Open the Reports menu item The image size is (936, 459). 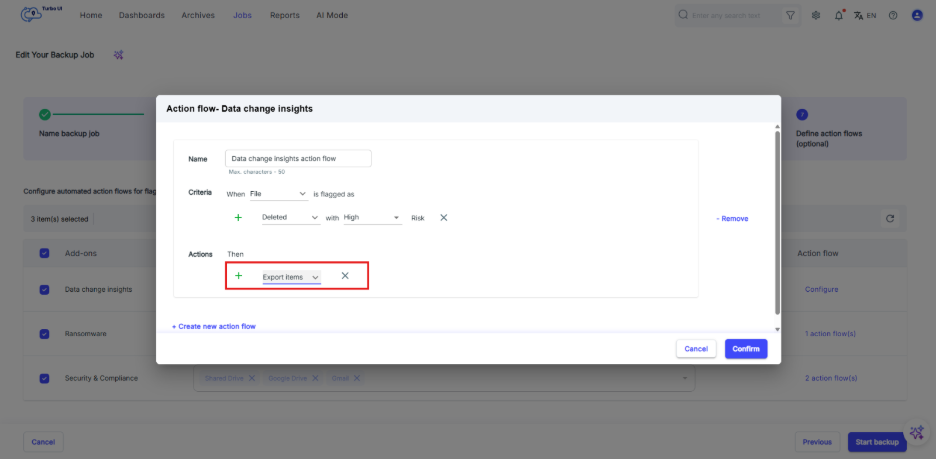pyautogui.click(x=284, y=16)
